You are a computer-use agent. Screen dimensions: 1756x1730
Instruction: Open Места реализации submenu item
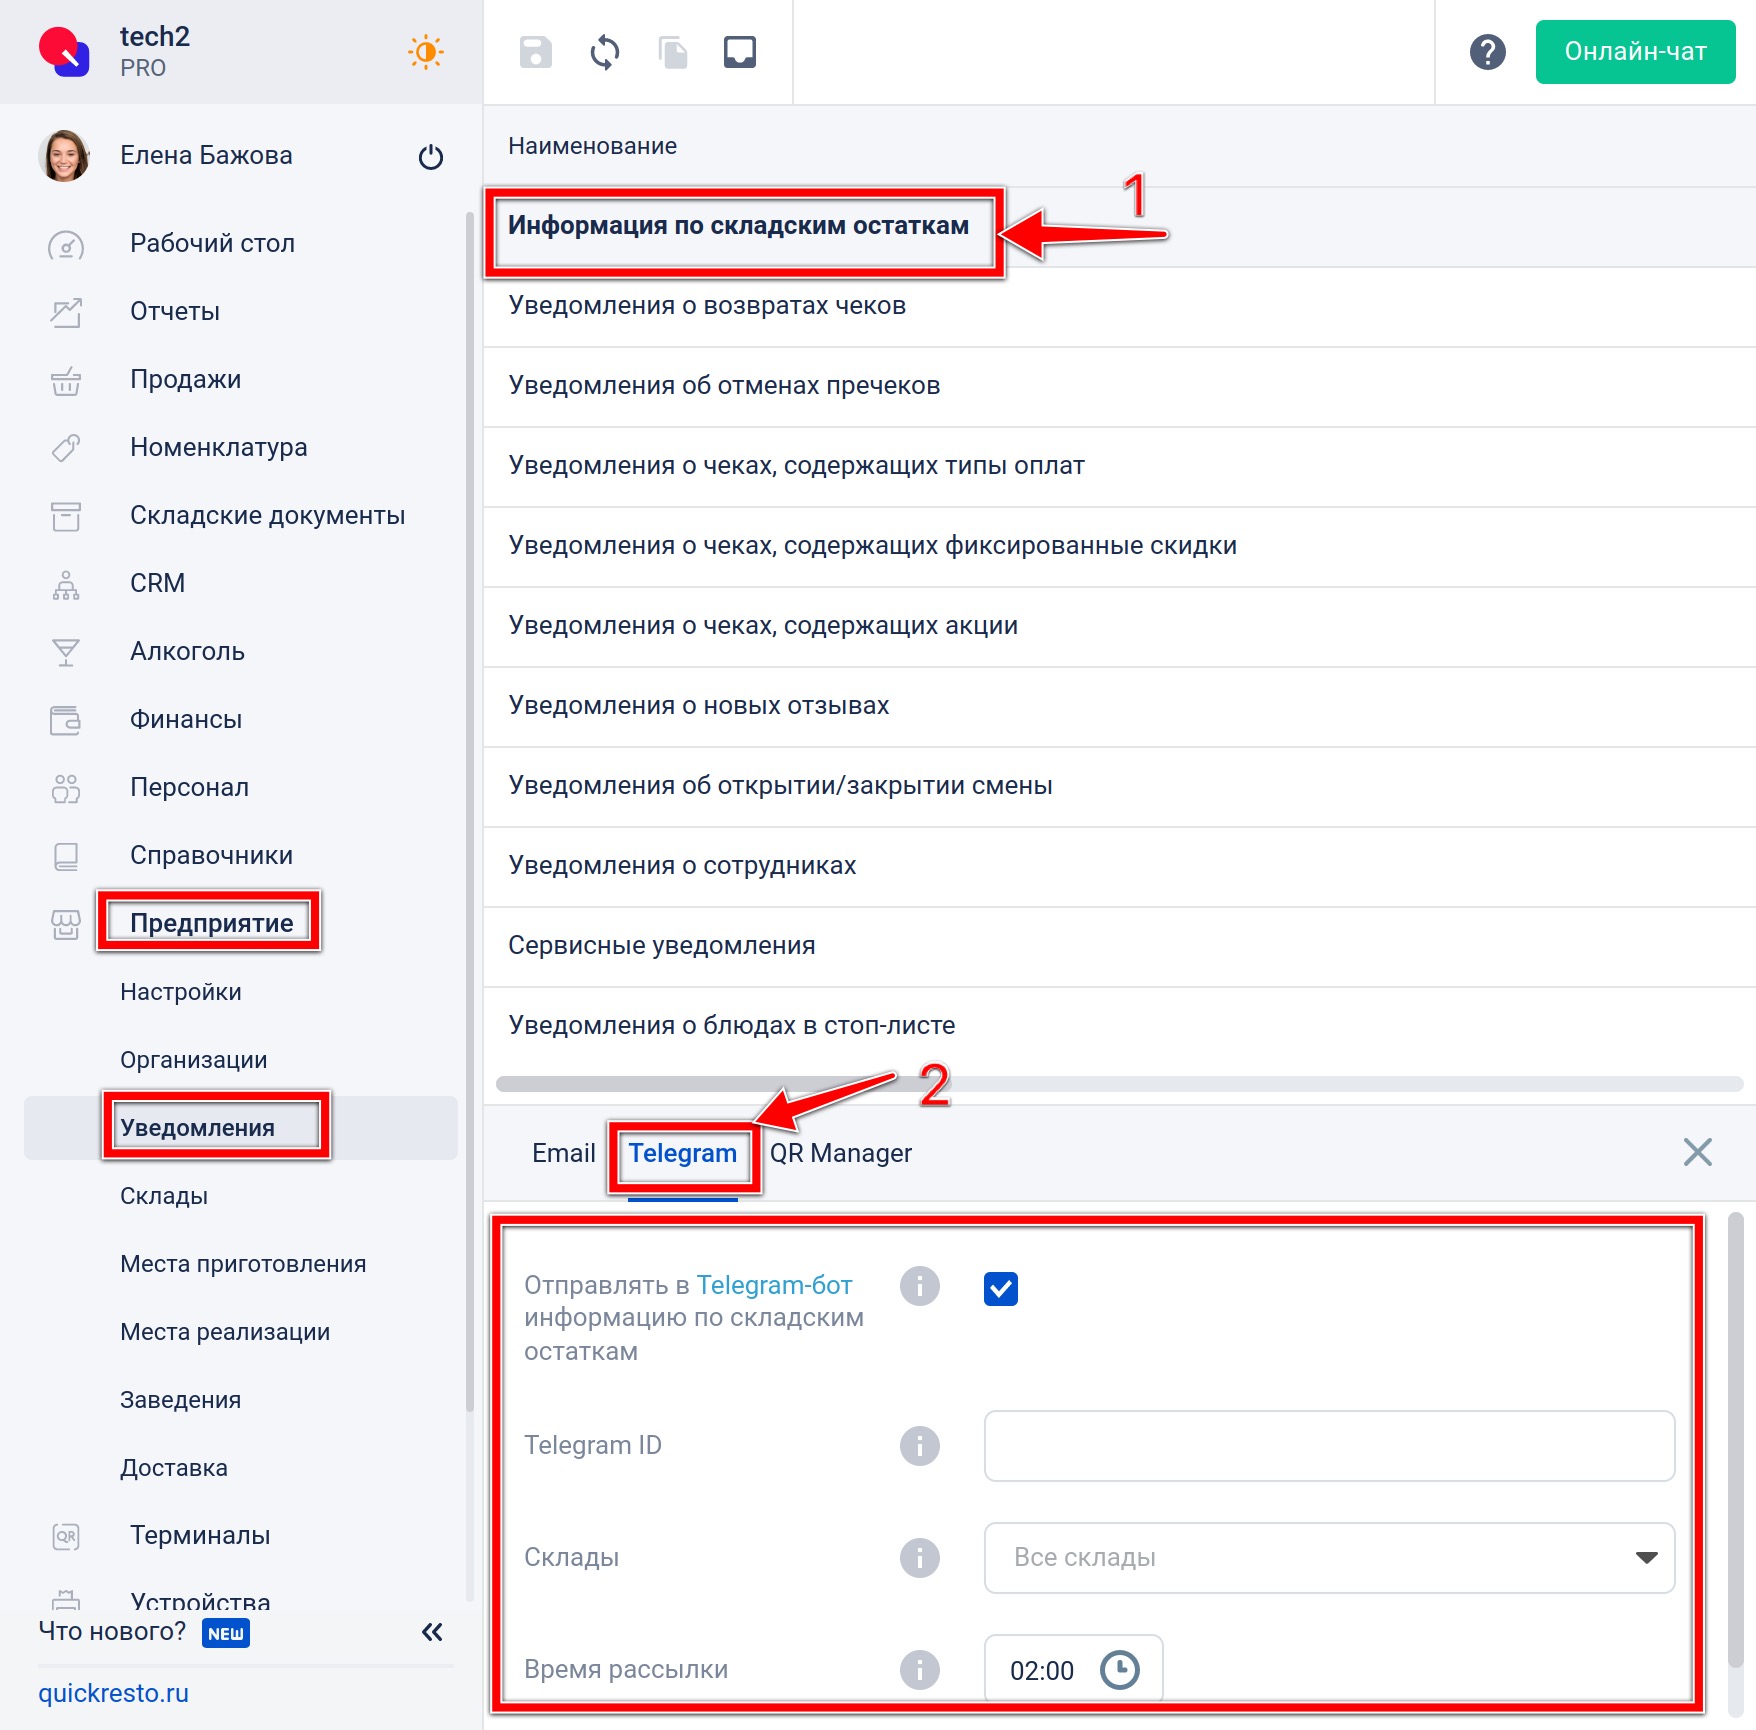coord(225,1332)
